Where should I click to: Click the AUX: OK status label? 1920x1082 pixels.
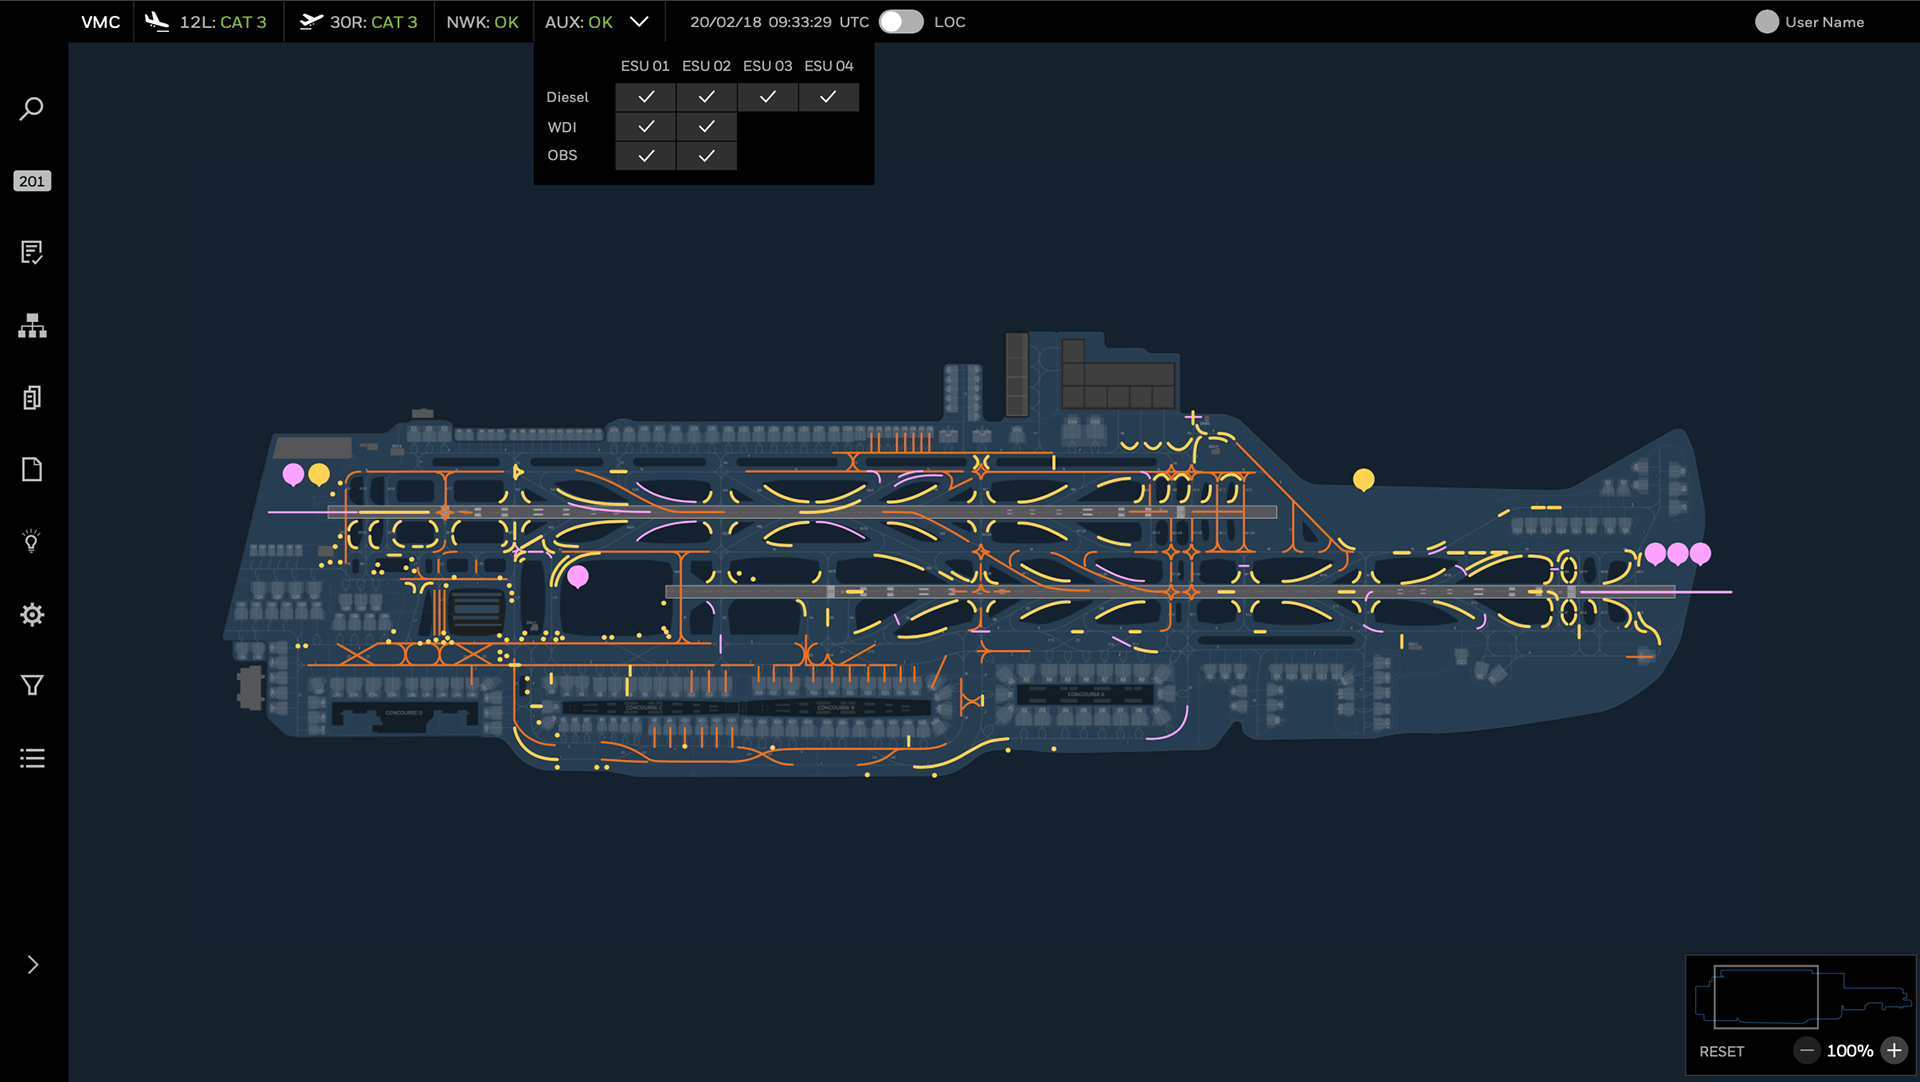(578, 22)
